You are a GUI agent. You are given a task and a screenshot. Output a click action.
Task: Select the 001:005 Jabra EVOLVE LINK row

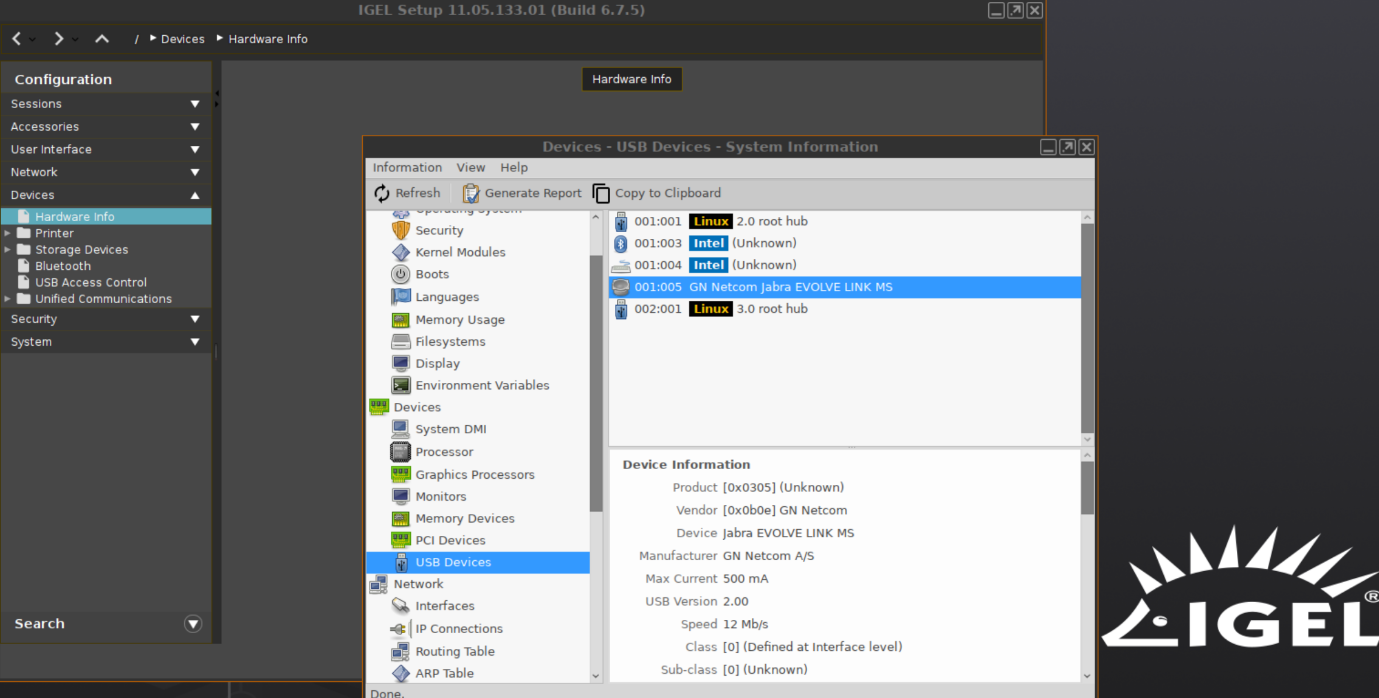point(845,287)
